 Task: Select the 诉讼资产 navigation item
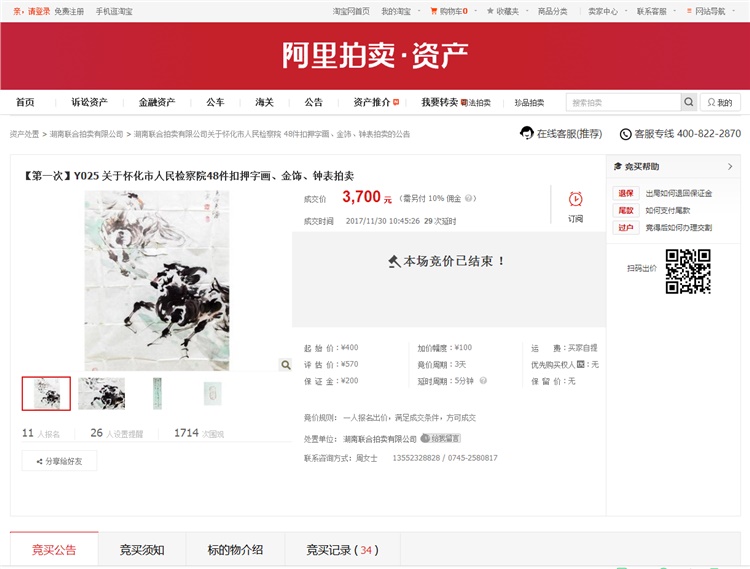point(89,102)
